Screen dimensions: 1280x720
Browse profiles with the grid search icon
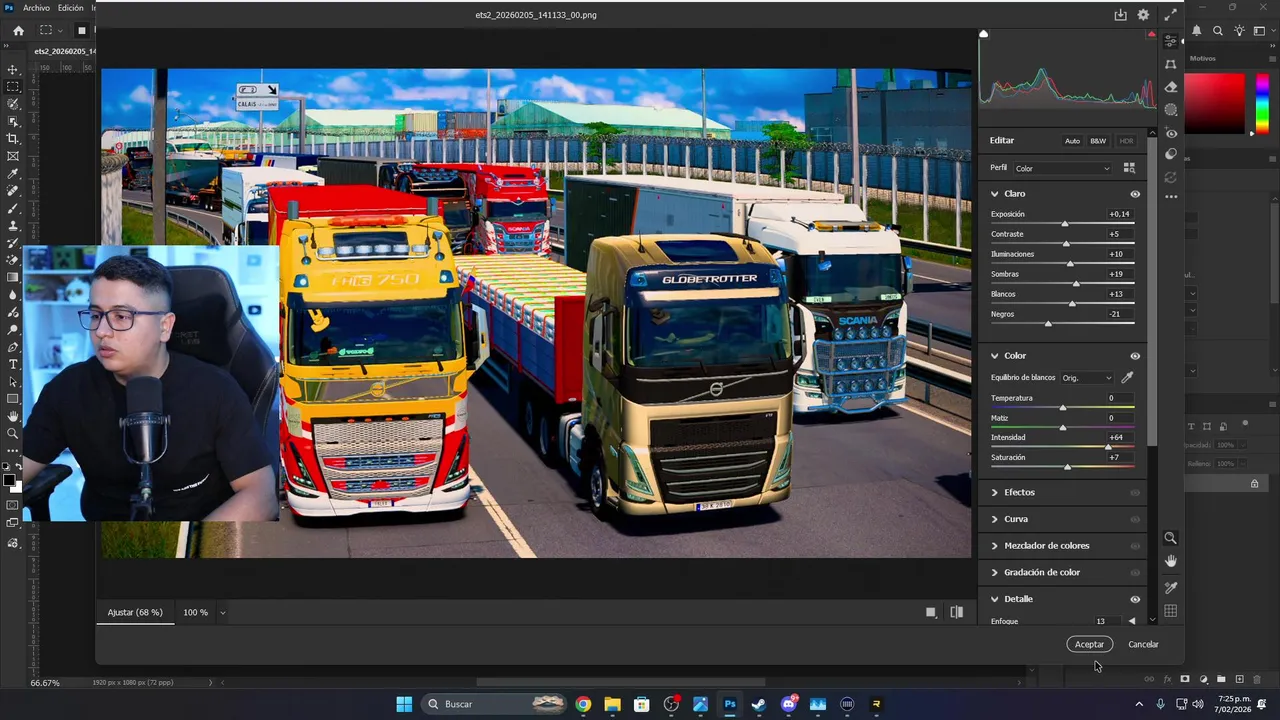click(x=1129, y=168)
